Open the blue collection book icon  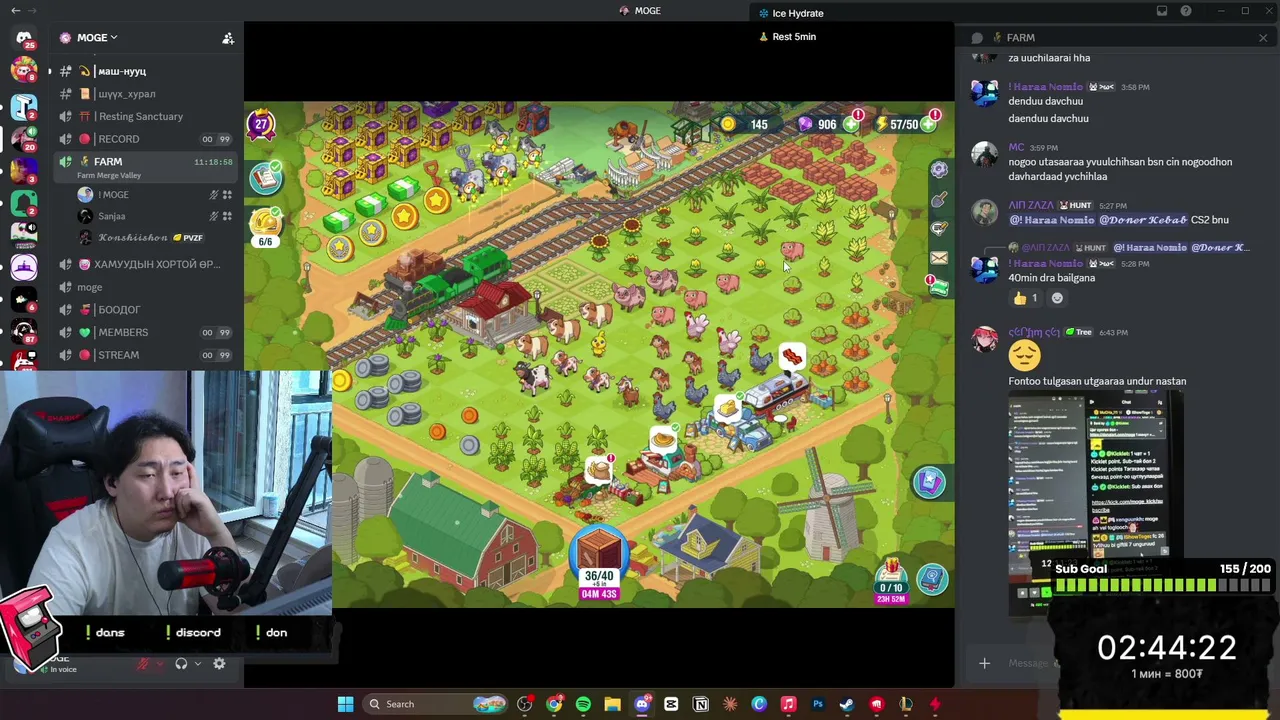[932, 578]
